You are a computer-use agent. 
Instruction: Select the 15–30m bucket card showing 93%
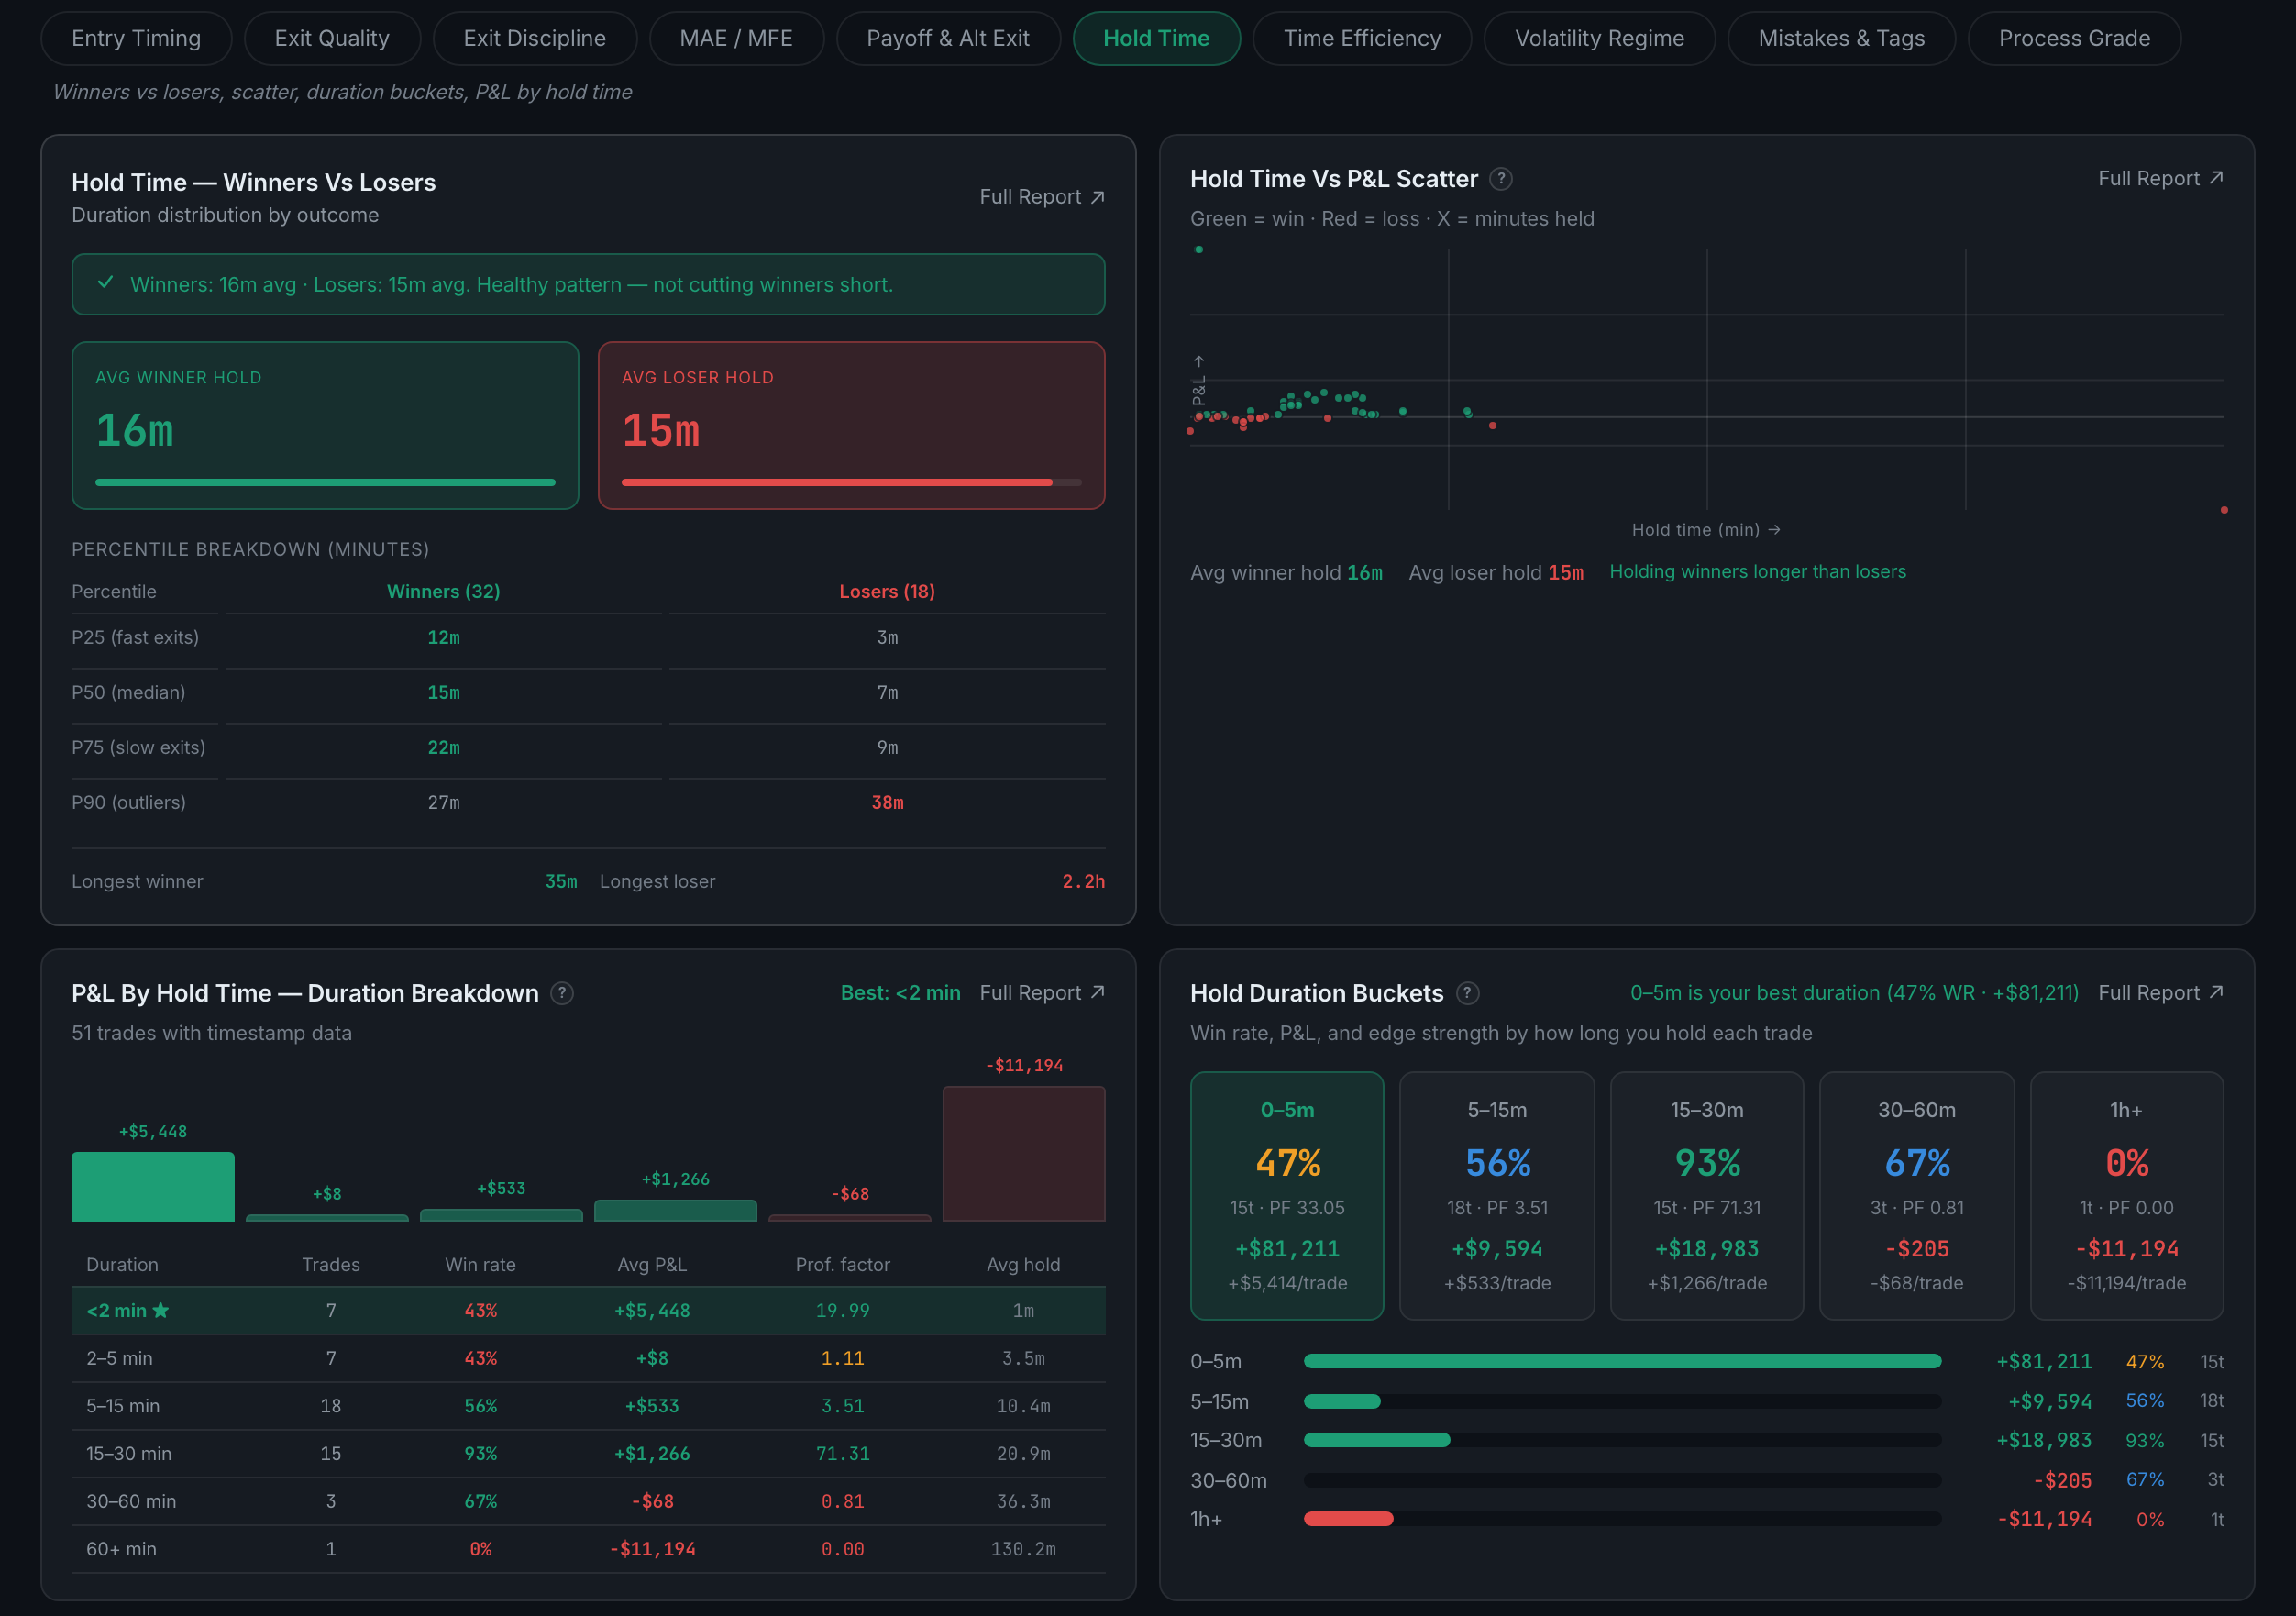1707,1196
